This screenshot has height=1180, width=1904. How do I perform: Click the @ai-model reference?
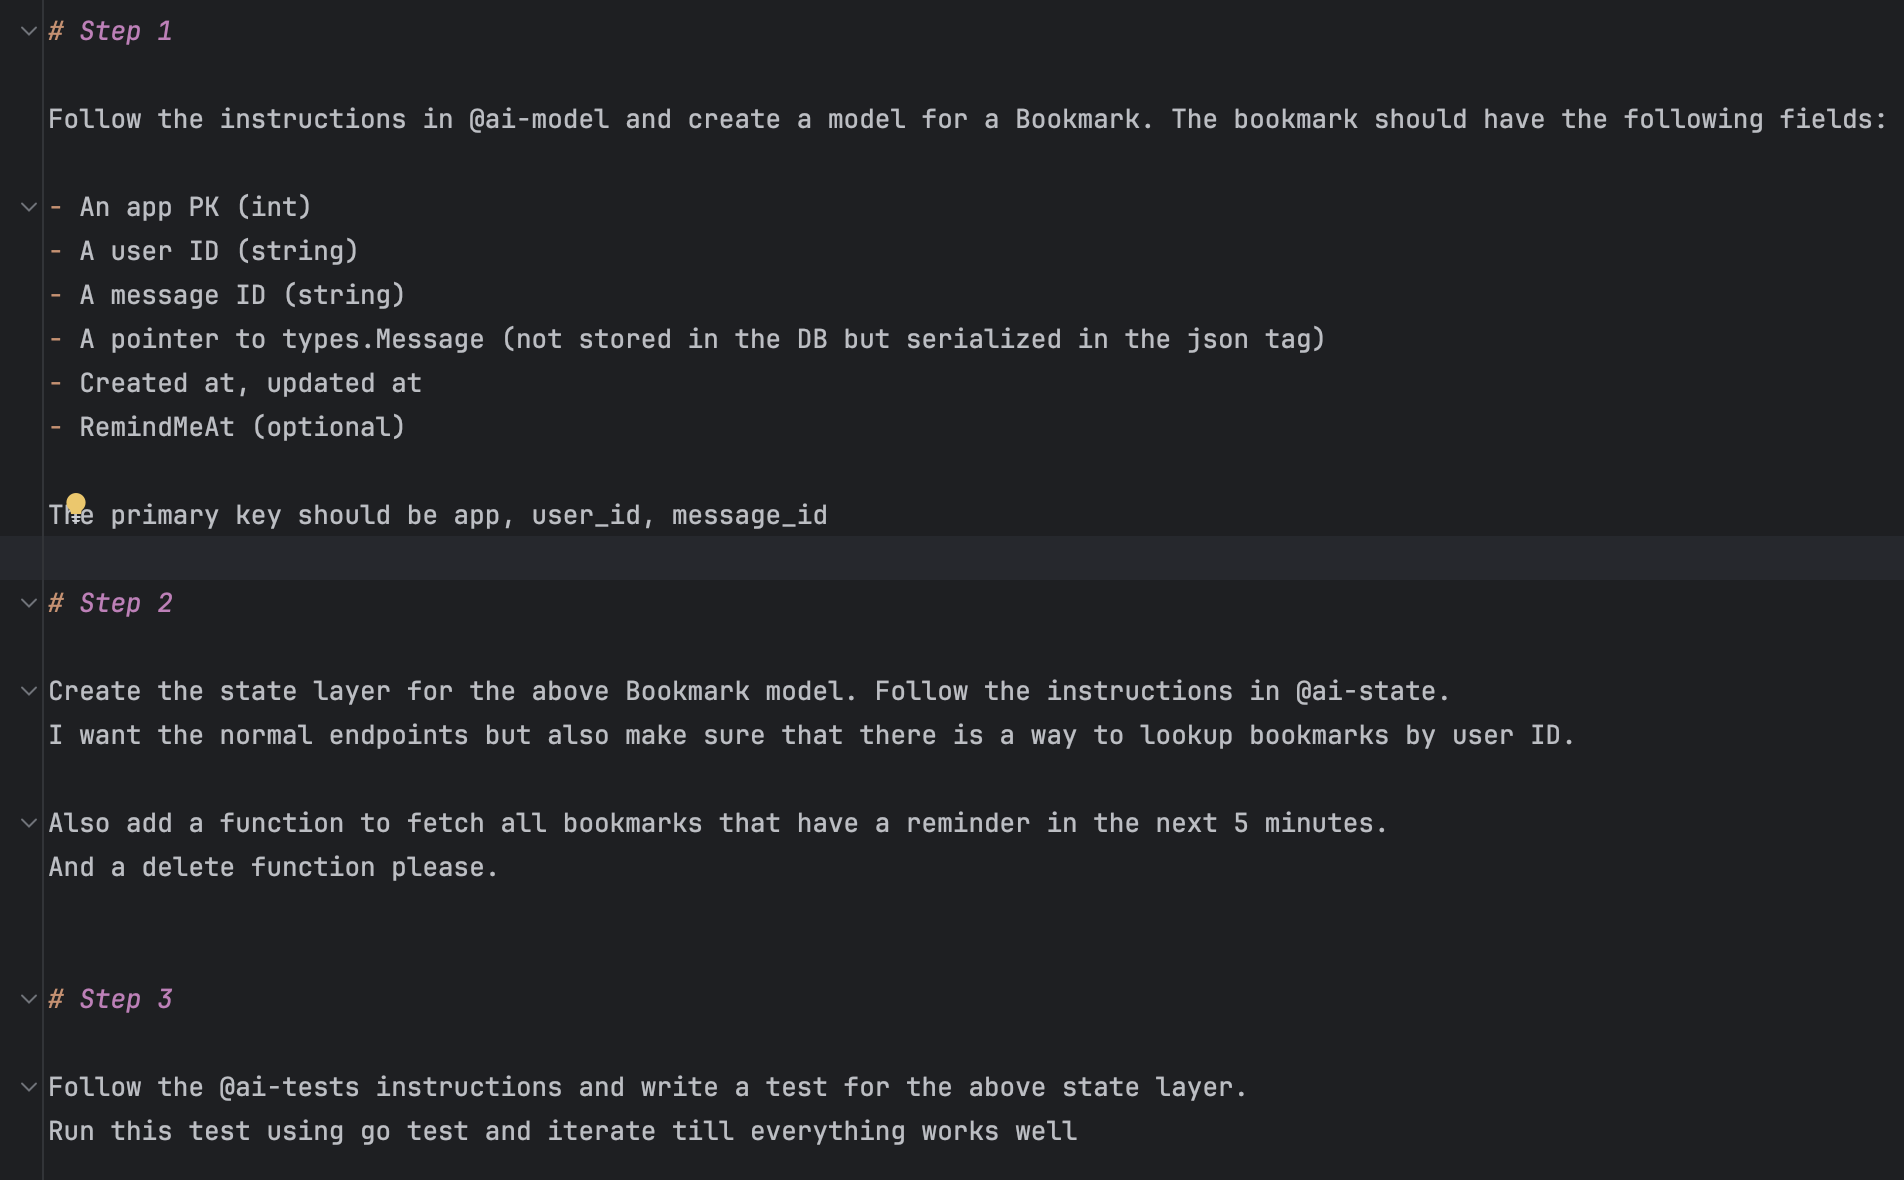(x=539, y=119)
